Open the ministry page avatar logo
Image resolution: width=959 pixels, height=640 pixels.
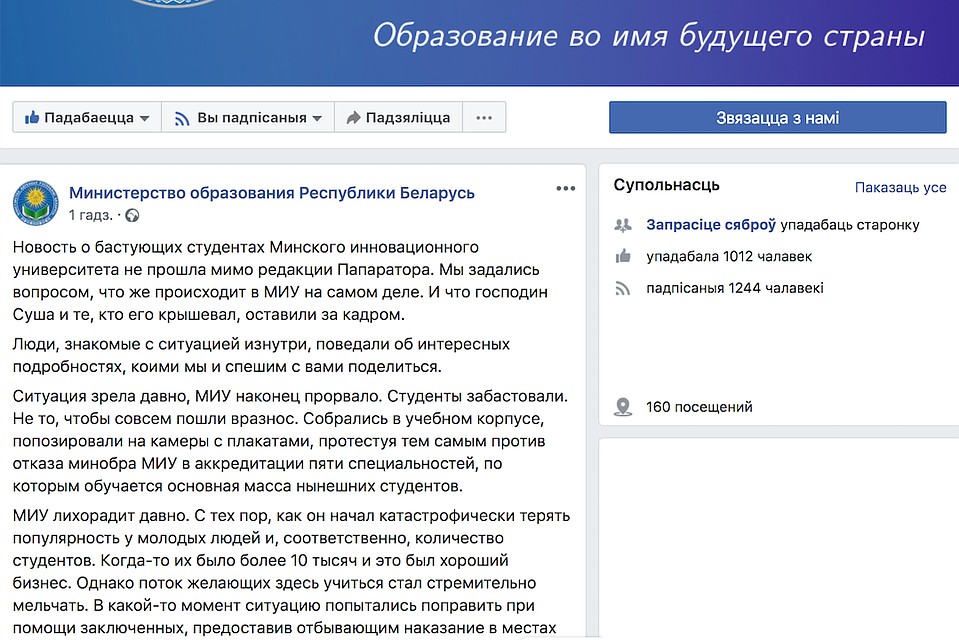35,203
